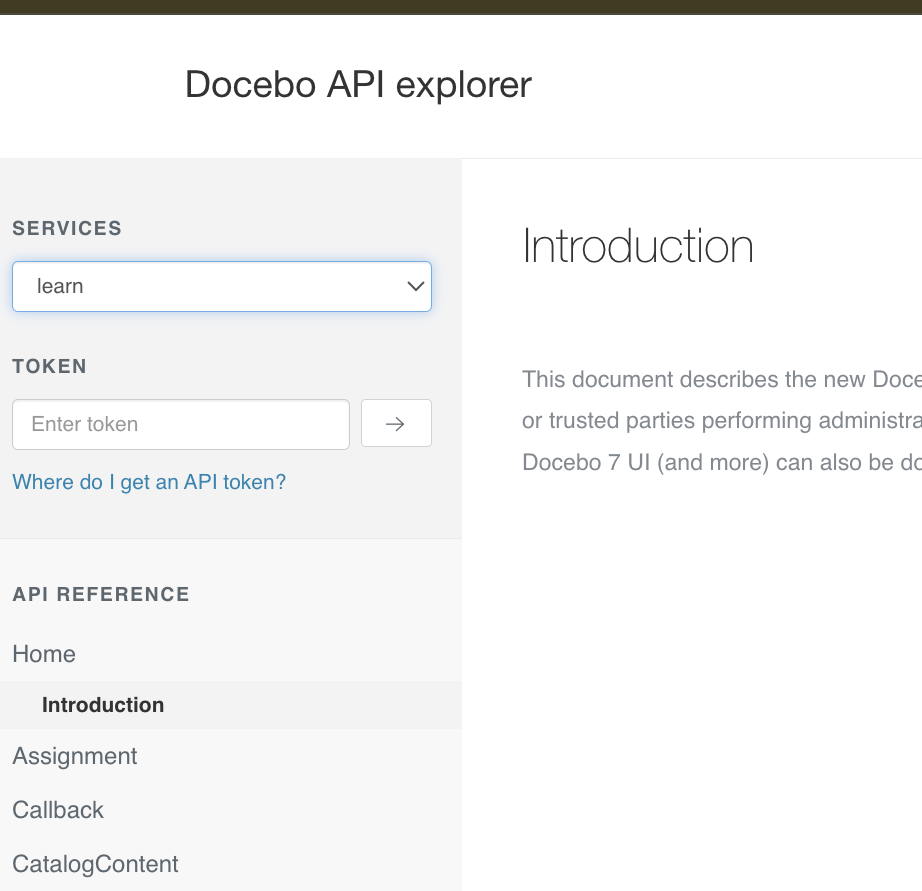922x891 pixels.
Task: Click the Docebo API explorer title
Action: 358,85
